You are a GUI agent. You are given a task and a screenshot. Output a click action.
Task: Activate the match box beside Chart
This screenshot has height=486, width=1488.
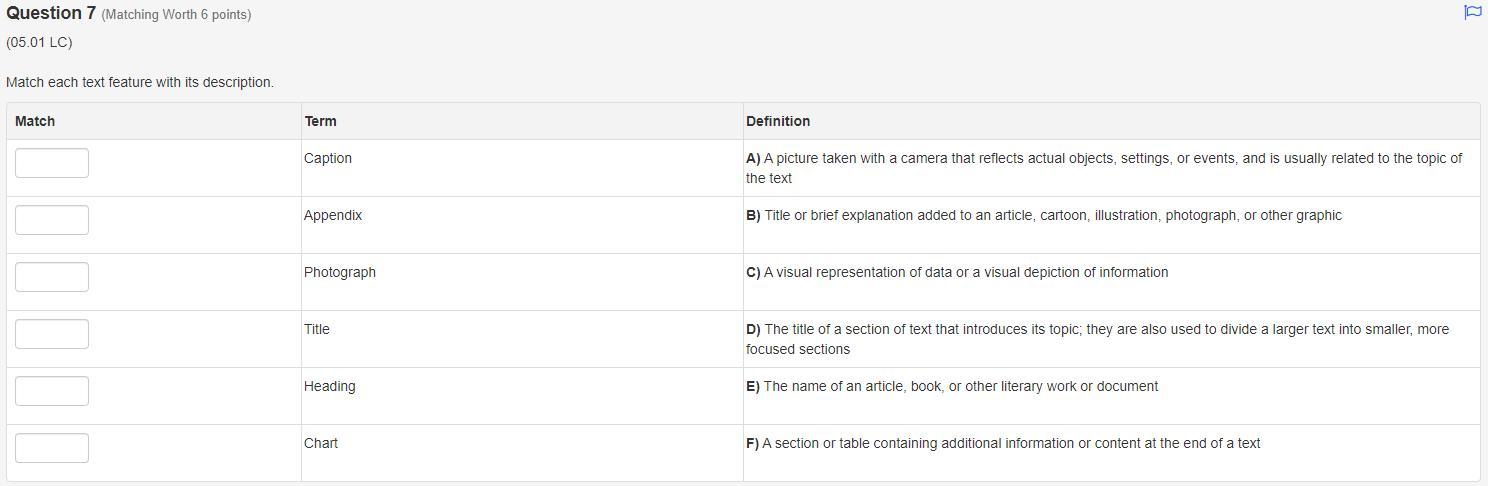pyautogui.click(x=52, y=448)
